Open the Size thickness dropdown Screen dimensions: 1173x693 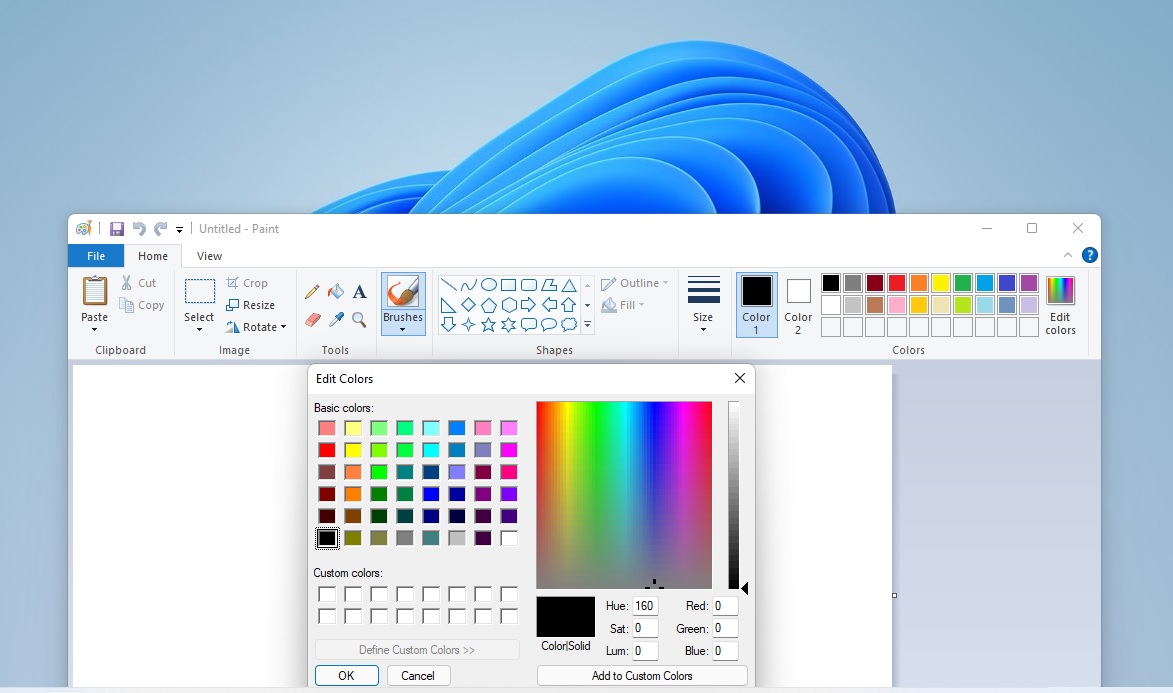pos(703,306)
